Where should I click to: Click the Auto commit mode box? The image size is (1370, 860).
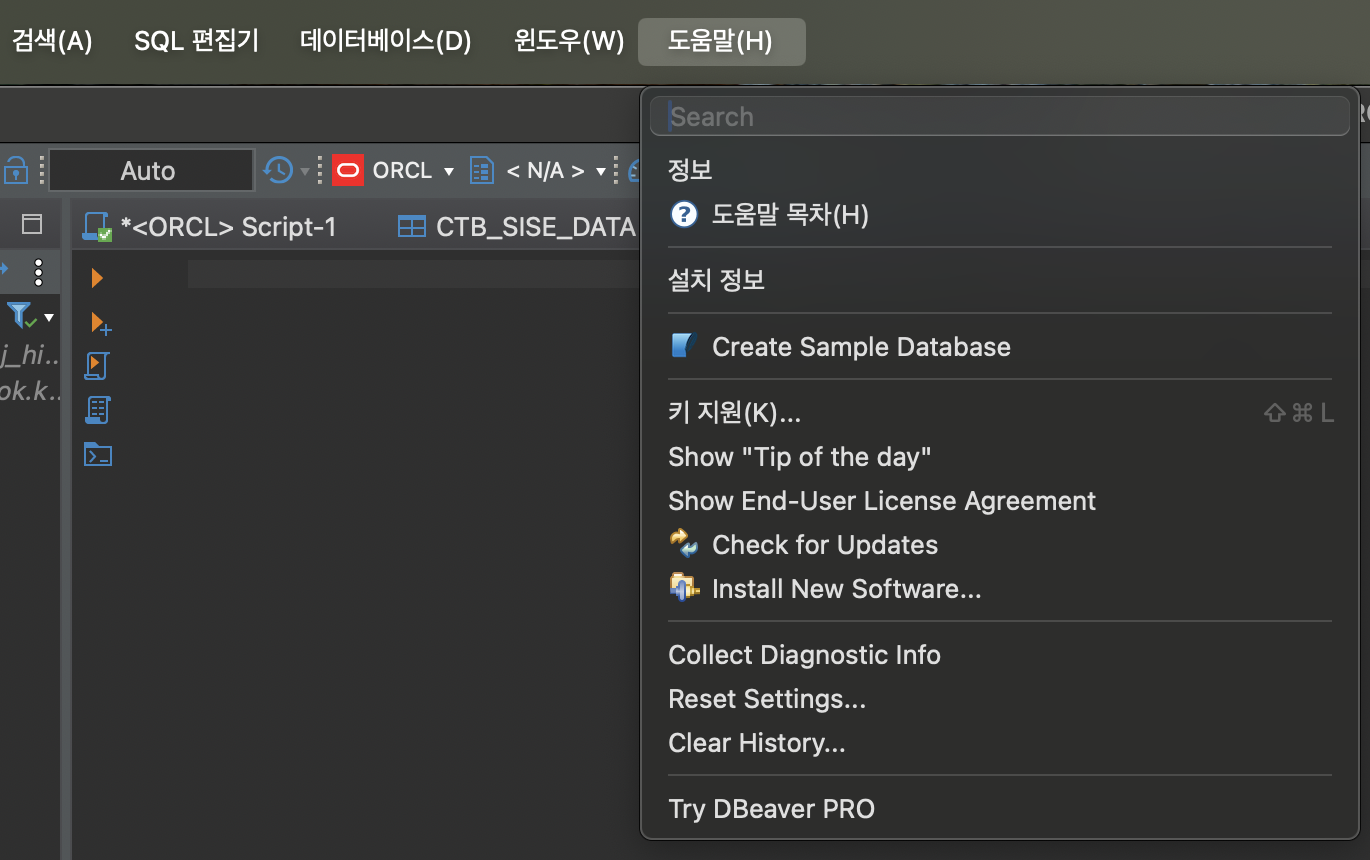[150, 171]
